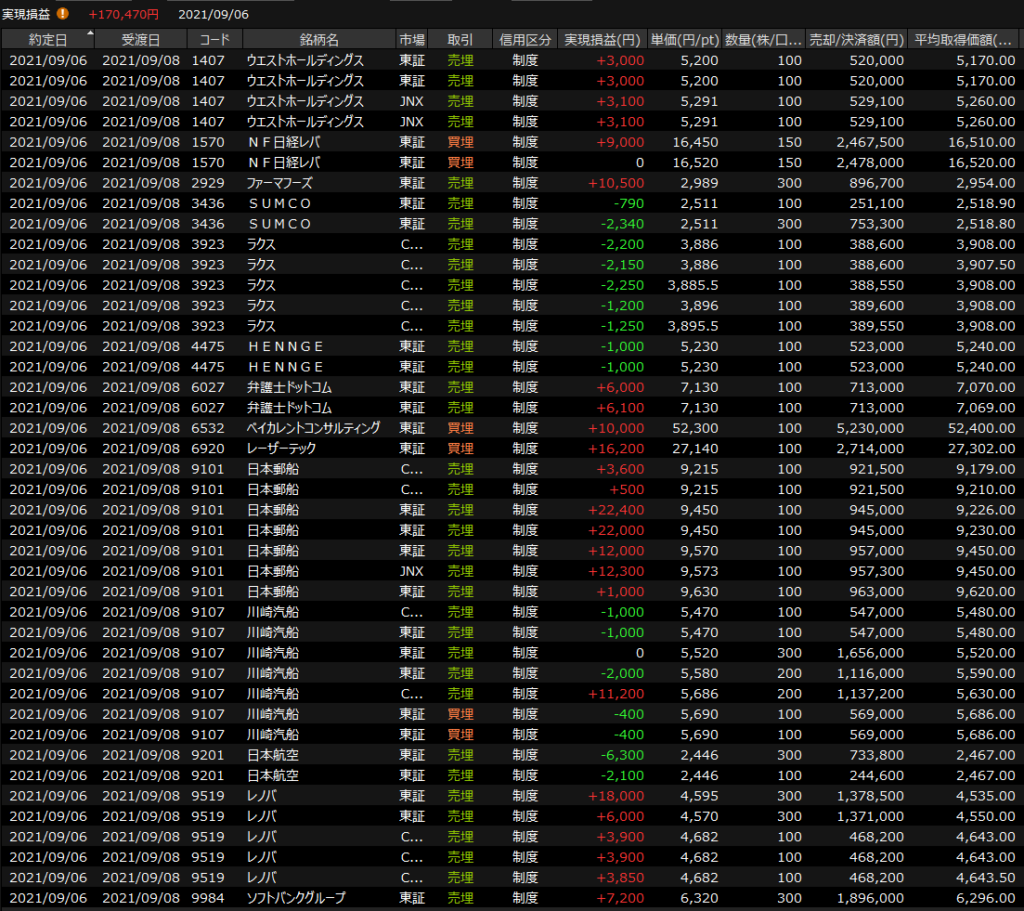
Task: Sort by 売却/決済額(円) column header
Action: tap(858, 40)
